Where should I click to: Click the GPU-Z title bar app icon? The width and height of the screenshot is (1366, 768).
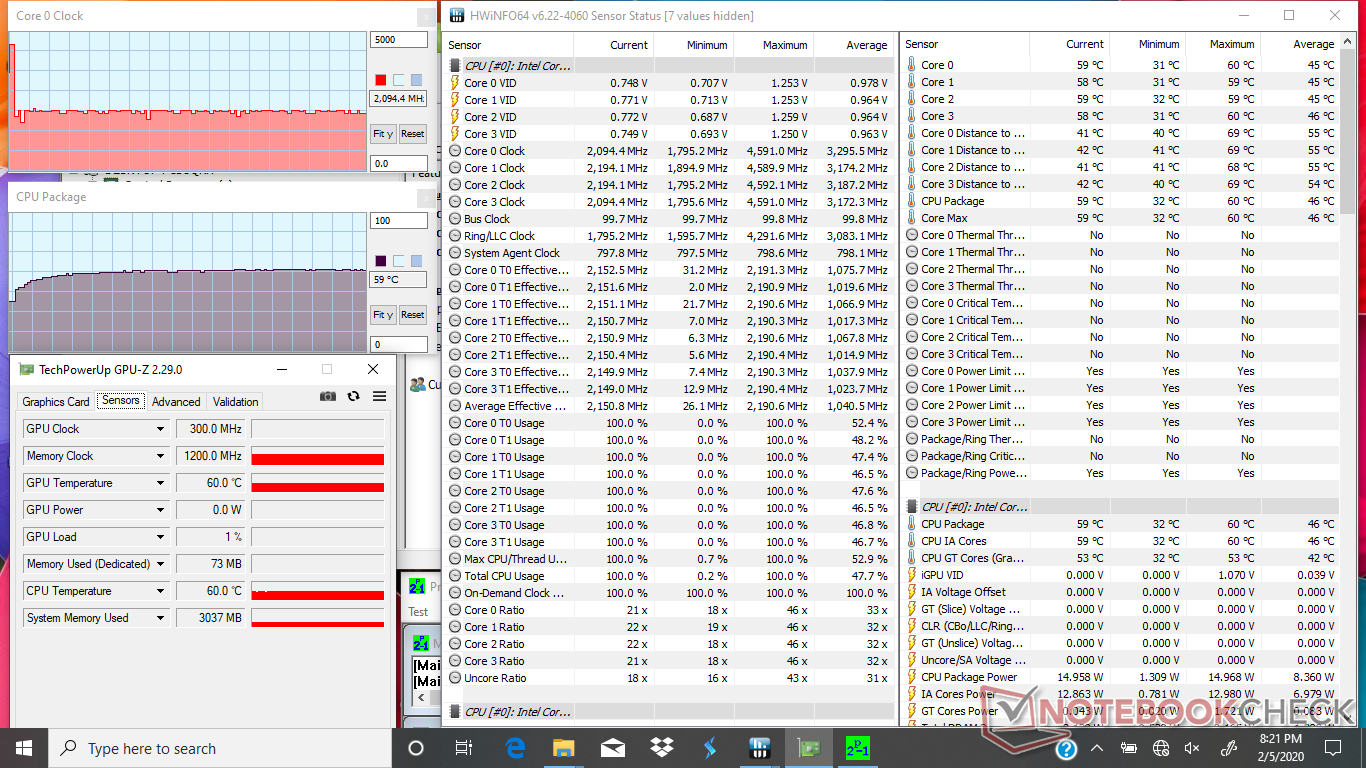pyautogui.click(x=27, y=369)
